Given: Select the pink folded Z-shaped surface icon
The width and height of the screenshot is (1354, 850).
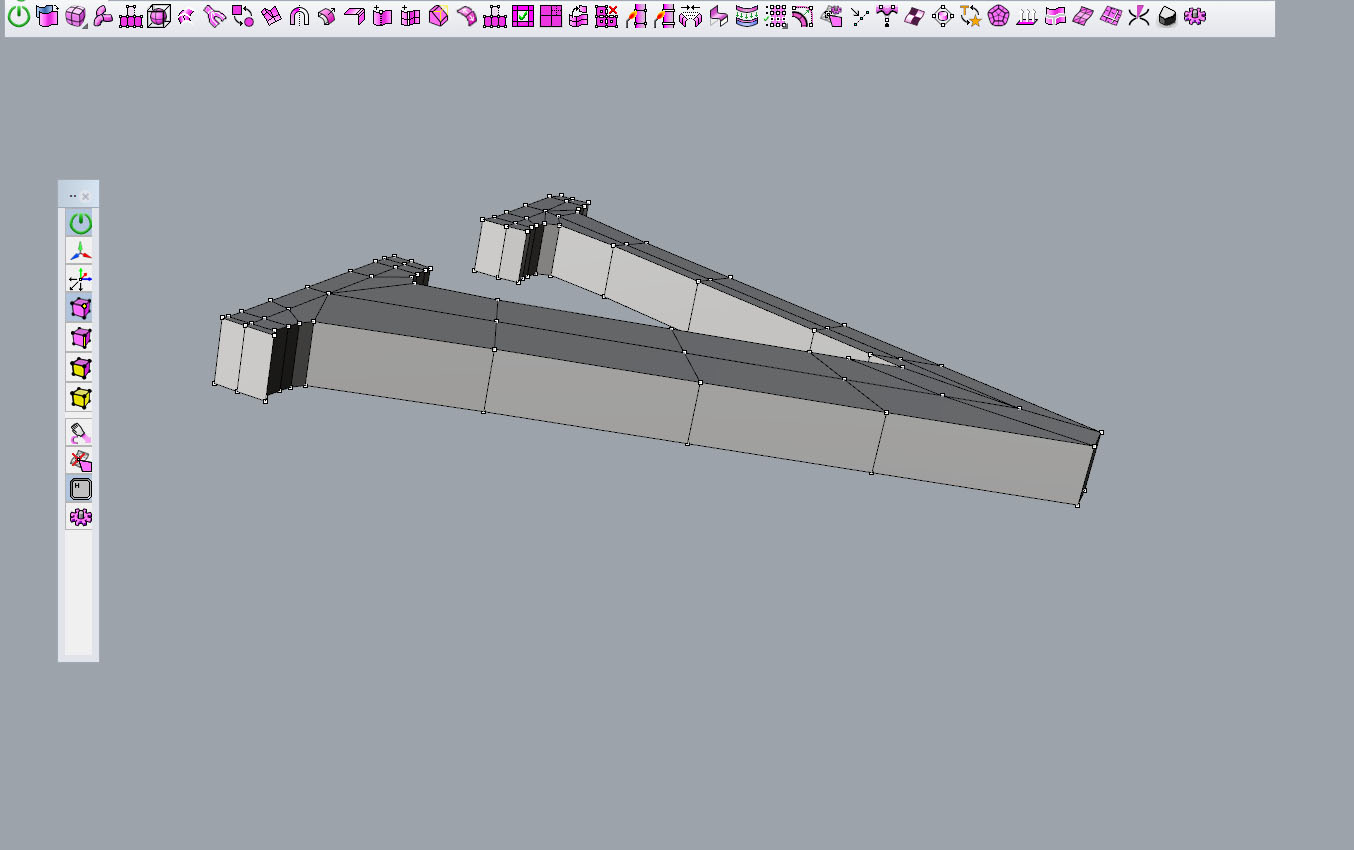Looking at the screenshot, I should tap(719, 16).
